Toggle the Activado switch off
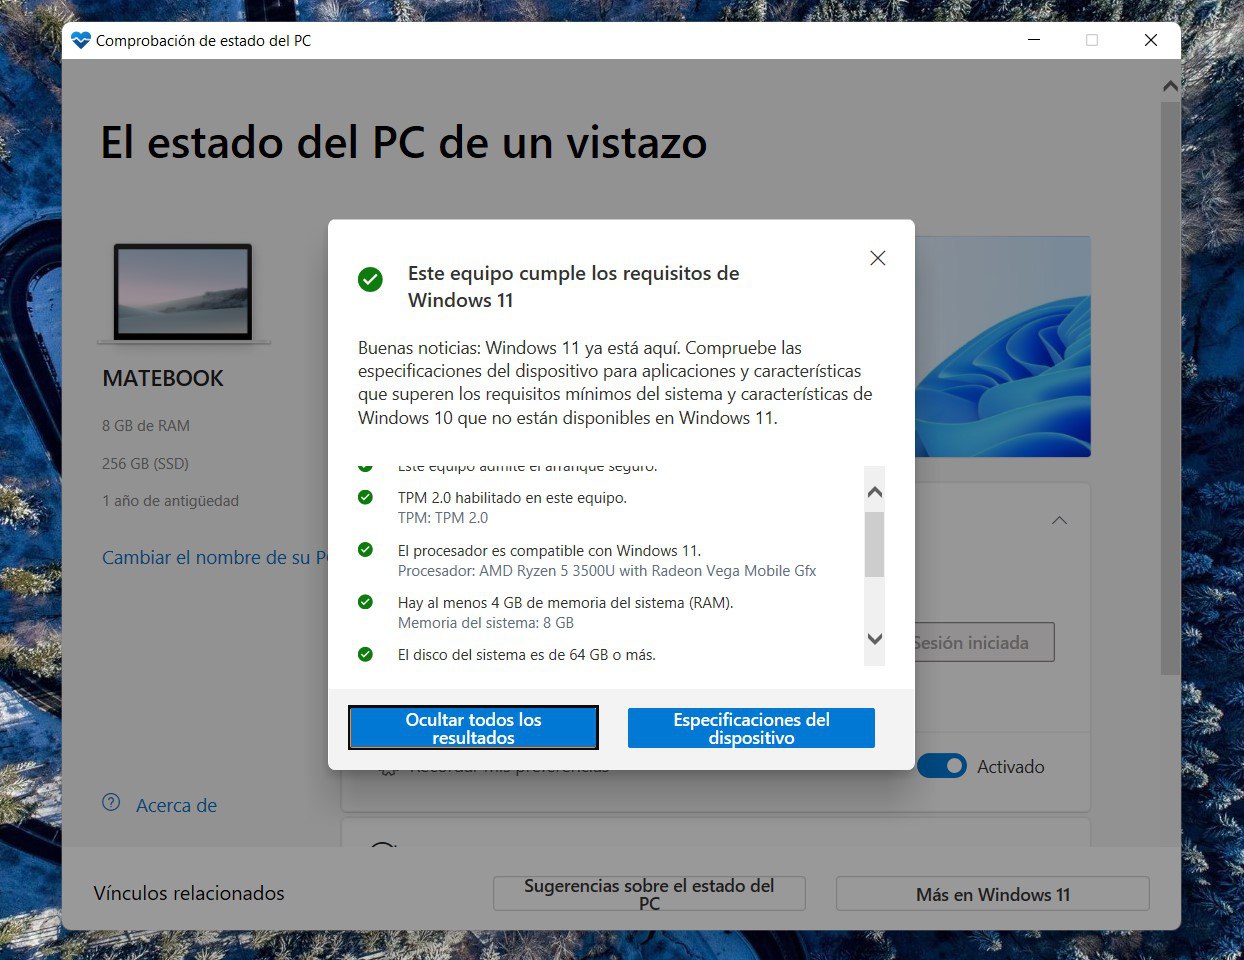Viewport: 1244px width, 960px height. (941, 766)
